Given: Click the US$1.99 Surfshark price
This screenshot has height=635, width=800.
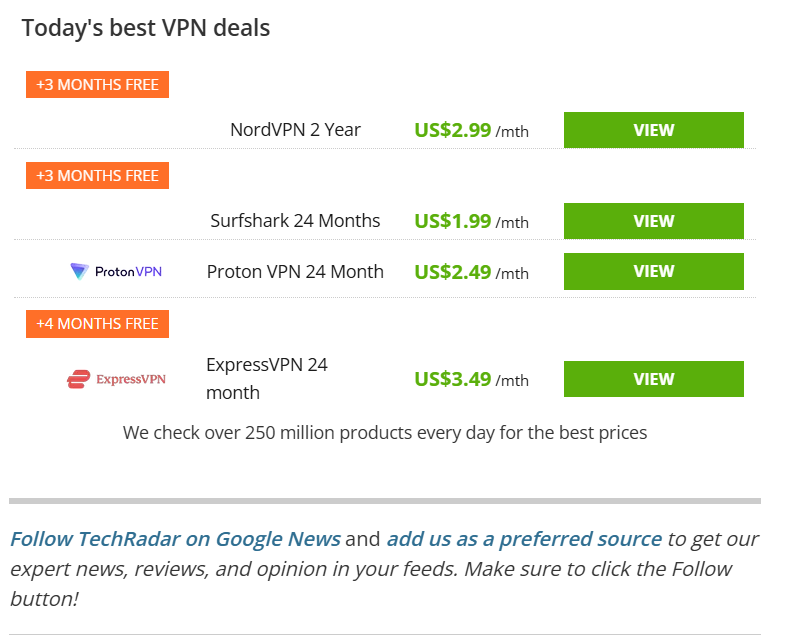Looking at the screenshot, I should coord(453,221).
